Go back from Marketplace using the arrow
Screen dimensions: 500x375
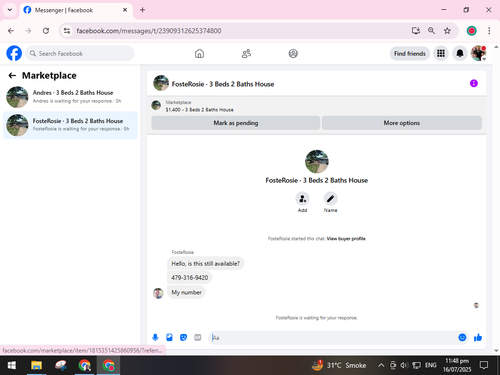coord(12,76)
